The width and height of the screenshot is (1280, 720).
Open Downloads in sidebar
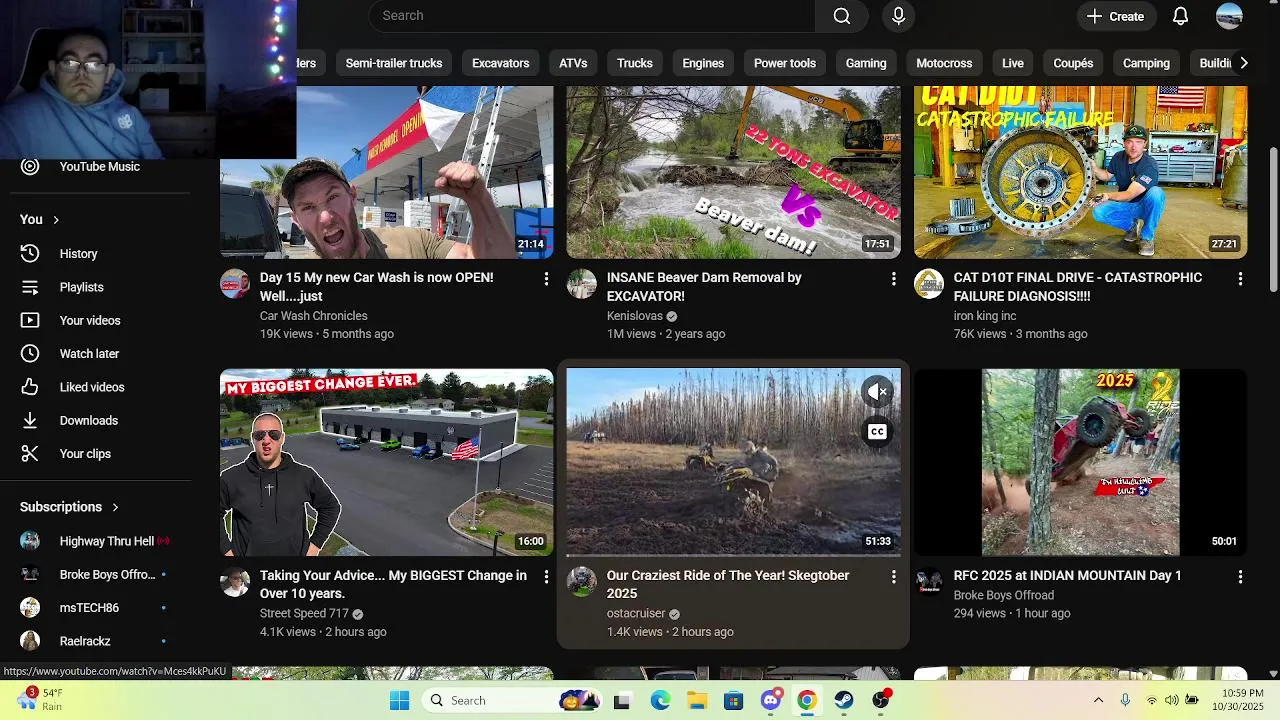coord(98,421)
